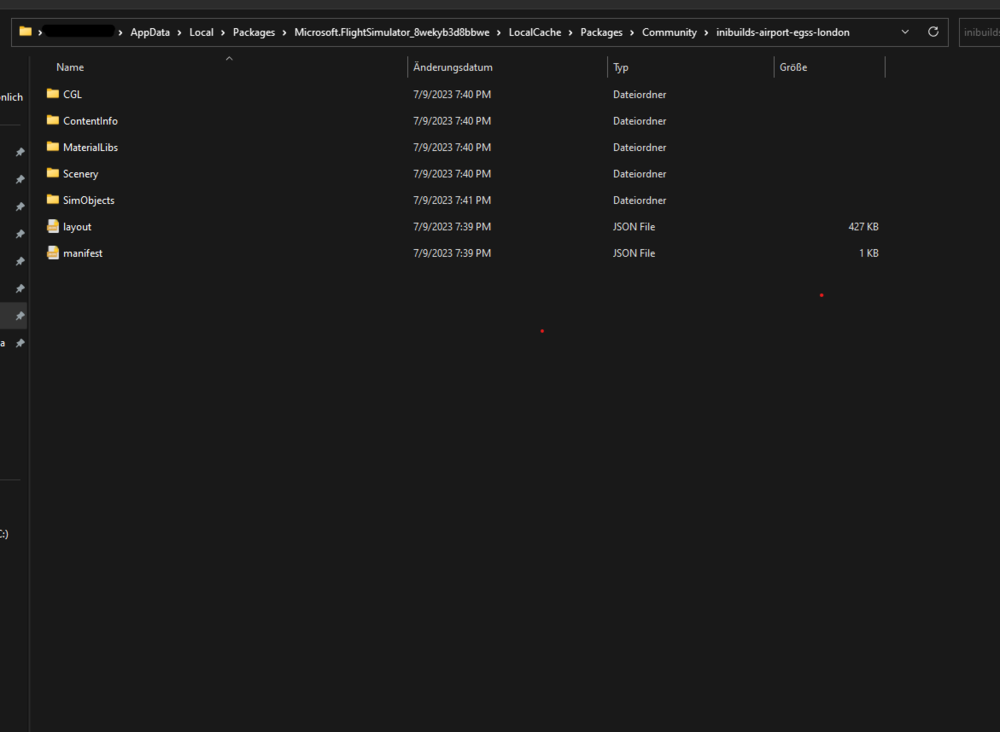
Task: Sort files by the Name column header
Action: pos(70,67)
